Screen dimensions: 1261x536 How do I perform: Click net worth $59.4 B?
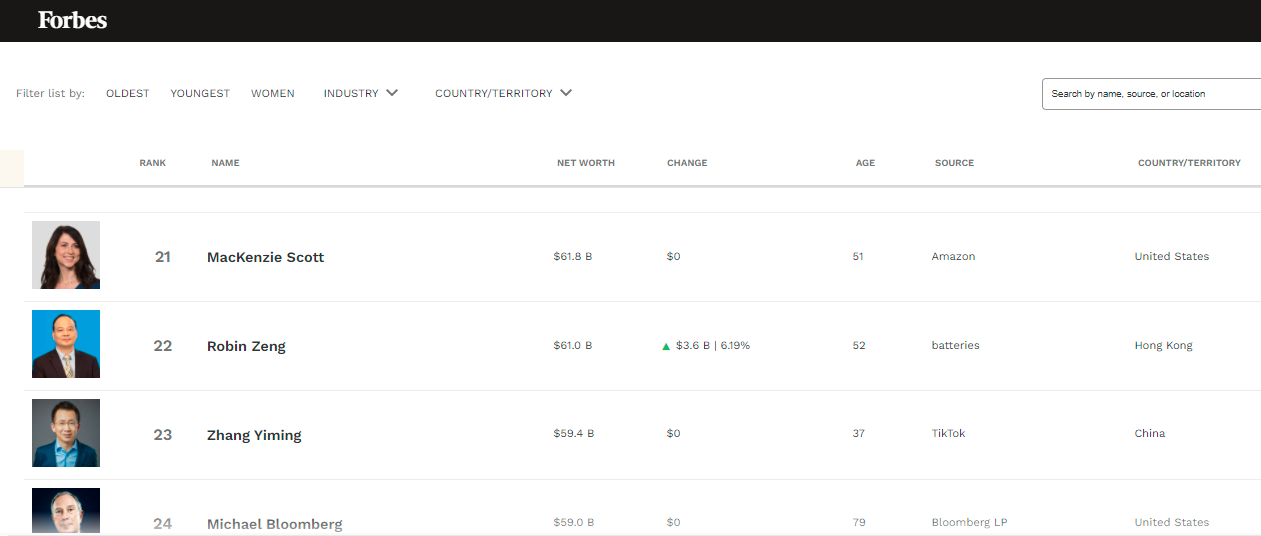click(x=574, y=434)
